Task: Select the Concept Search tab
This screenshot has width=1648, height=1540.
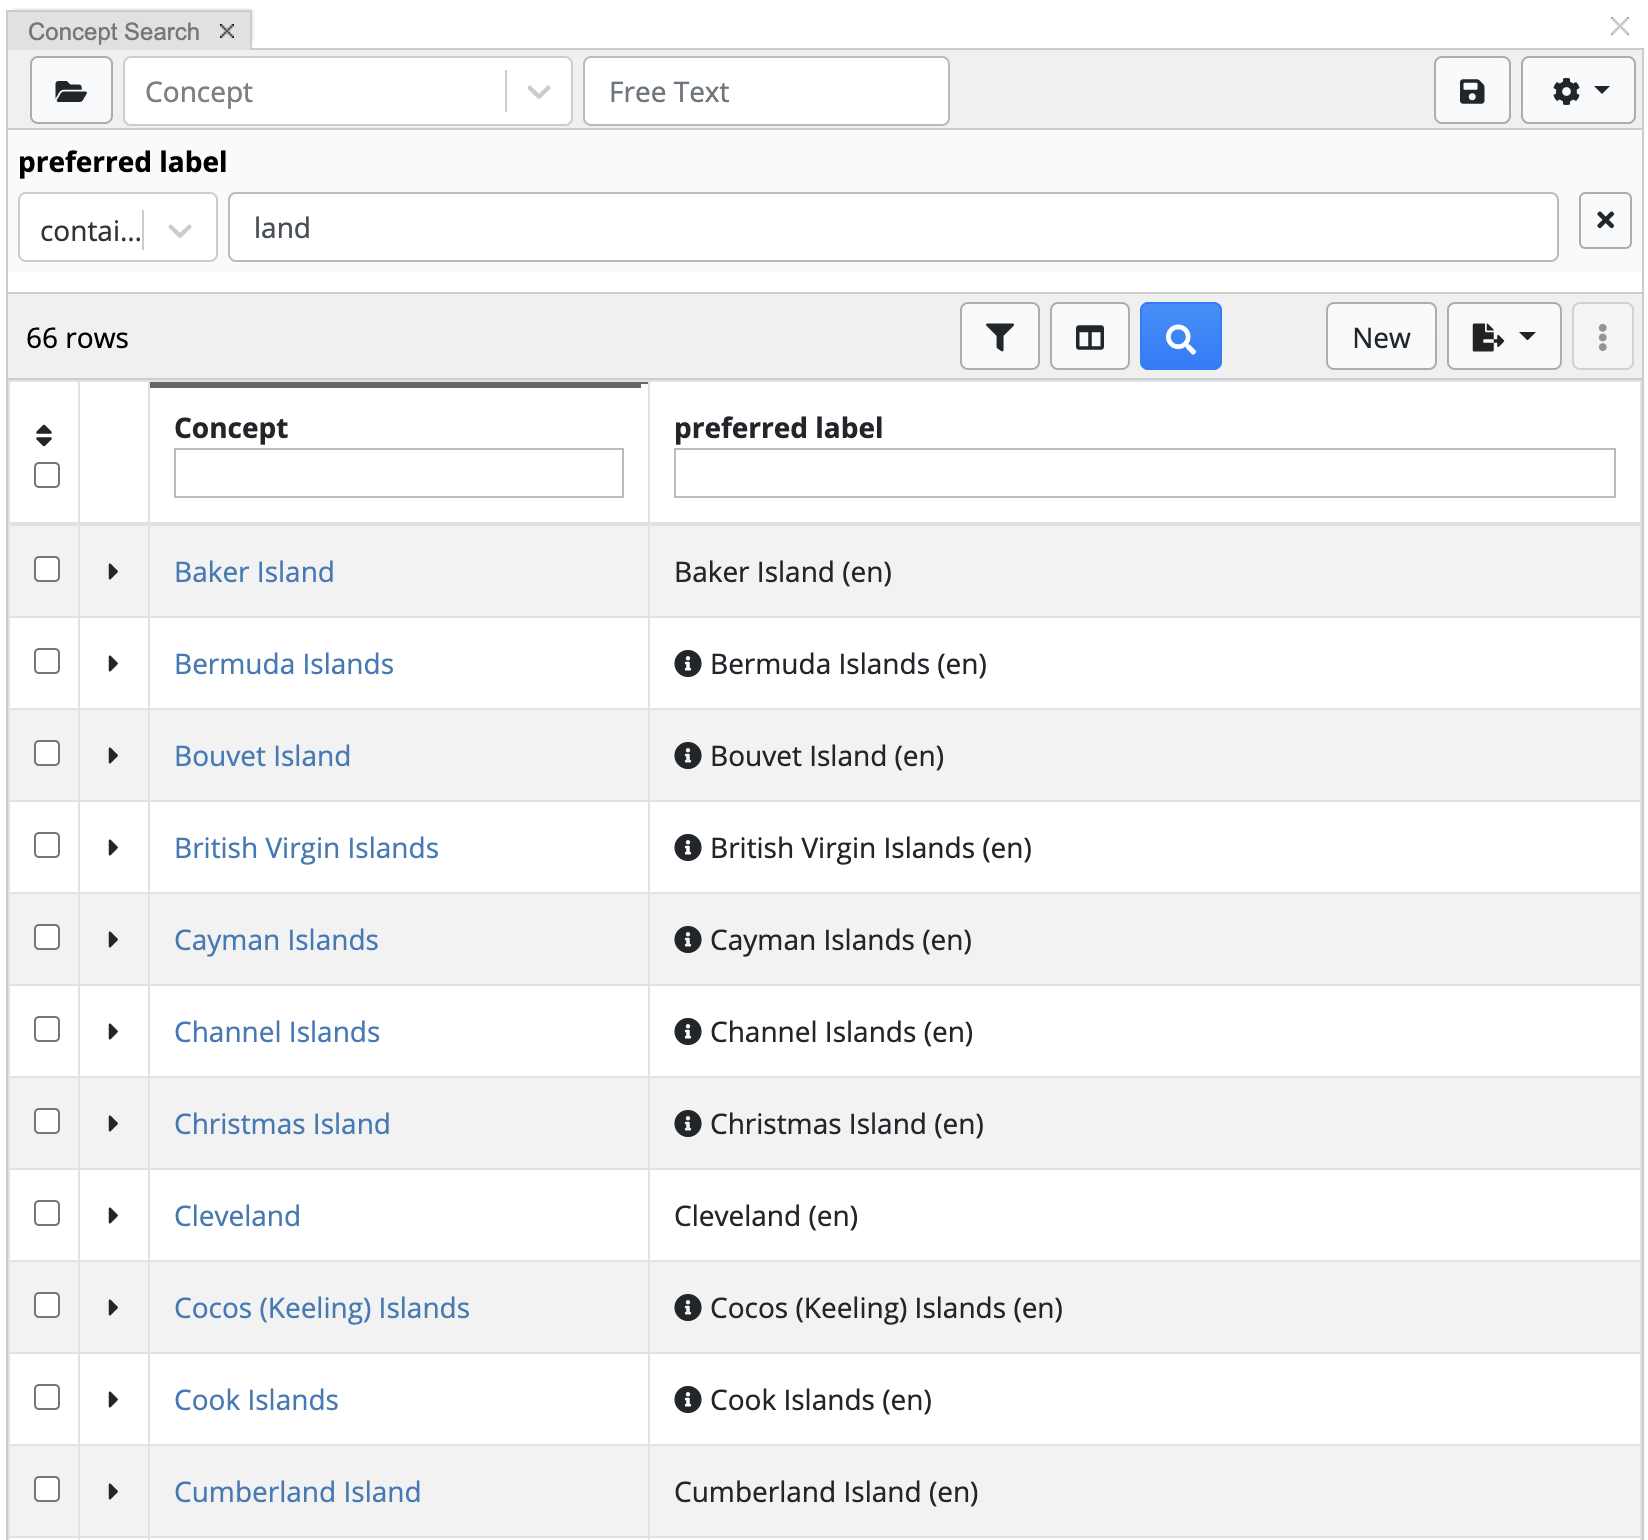Action: 114,31
